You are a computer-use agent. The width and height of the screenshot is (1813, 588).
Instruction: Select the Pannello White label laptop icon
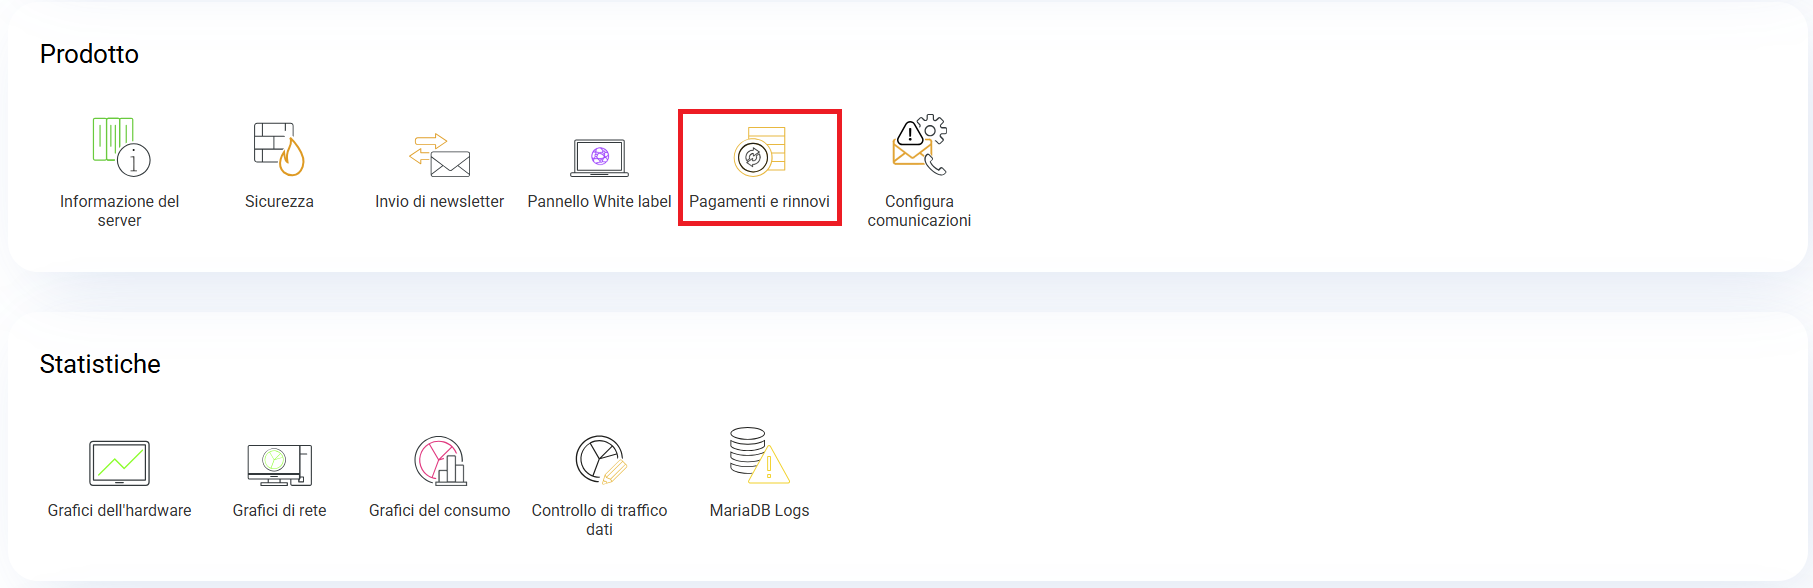[x=599, y=157]
